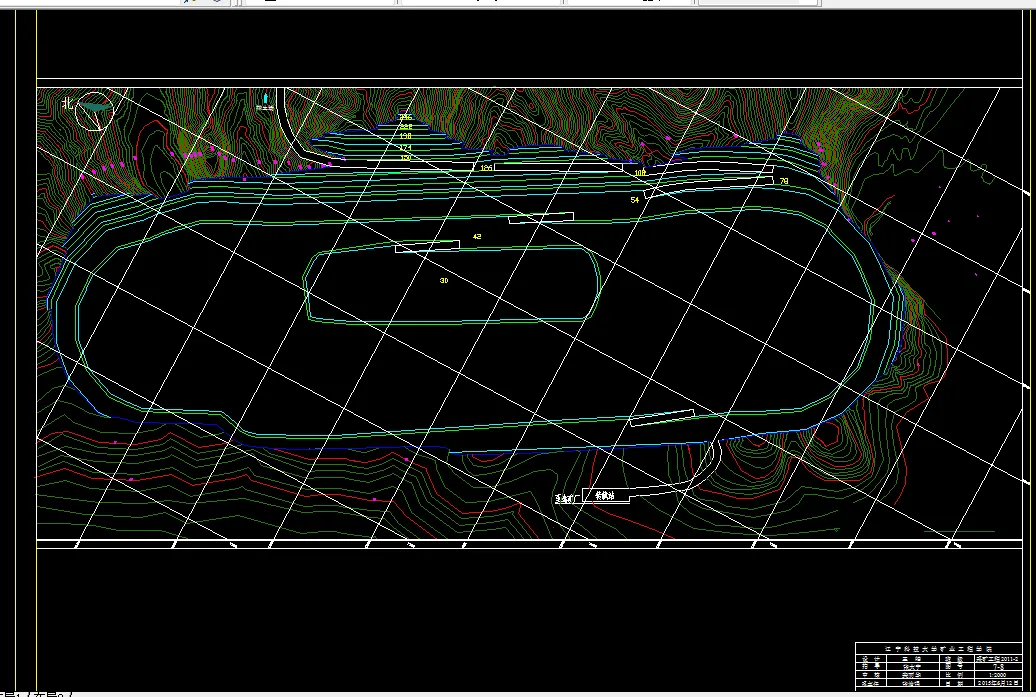Select the elevation label 78
Screen dimensions: 1036x697
coord(784,180)
